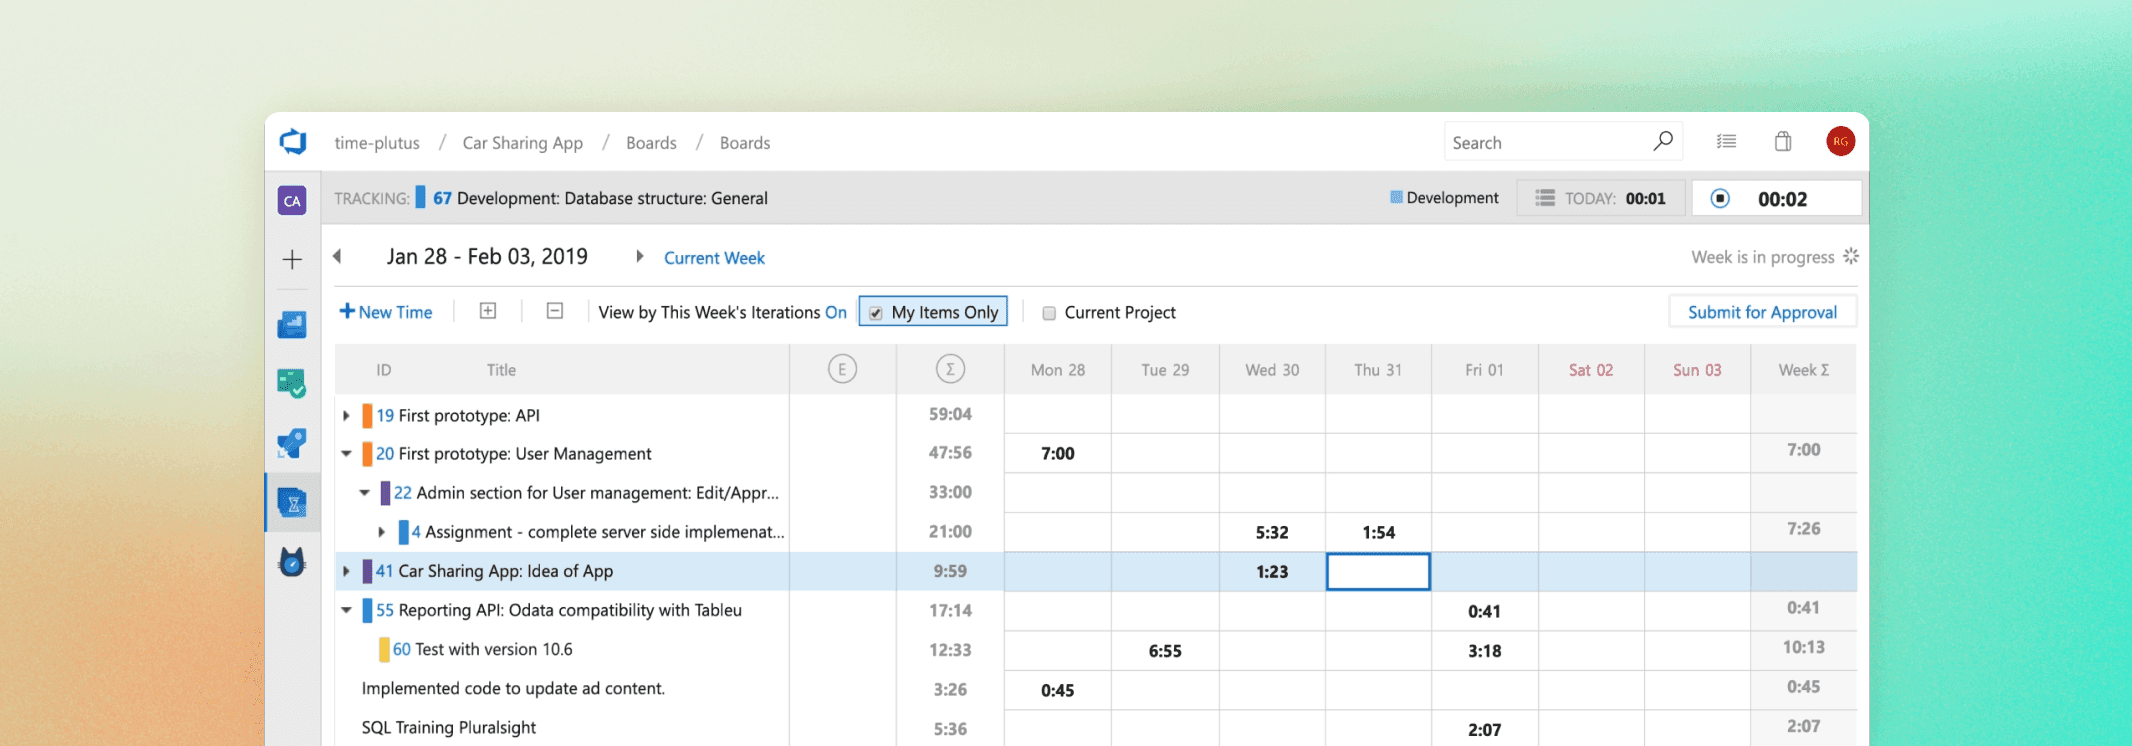The width and height of the screenshot is (2132, 746).
Task: Open tracked work item 67 link
Action: 442,198
